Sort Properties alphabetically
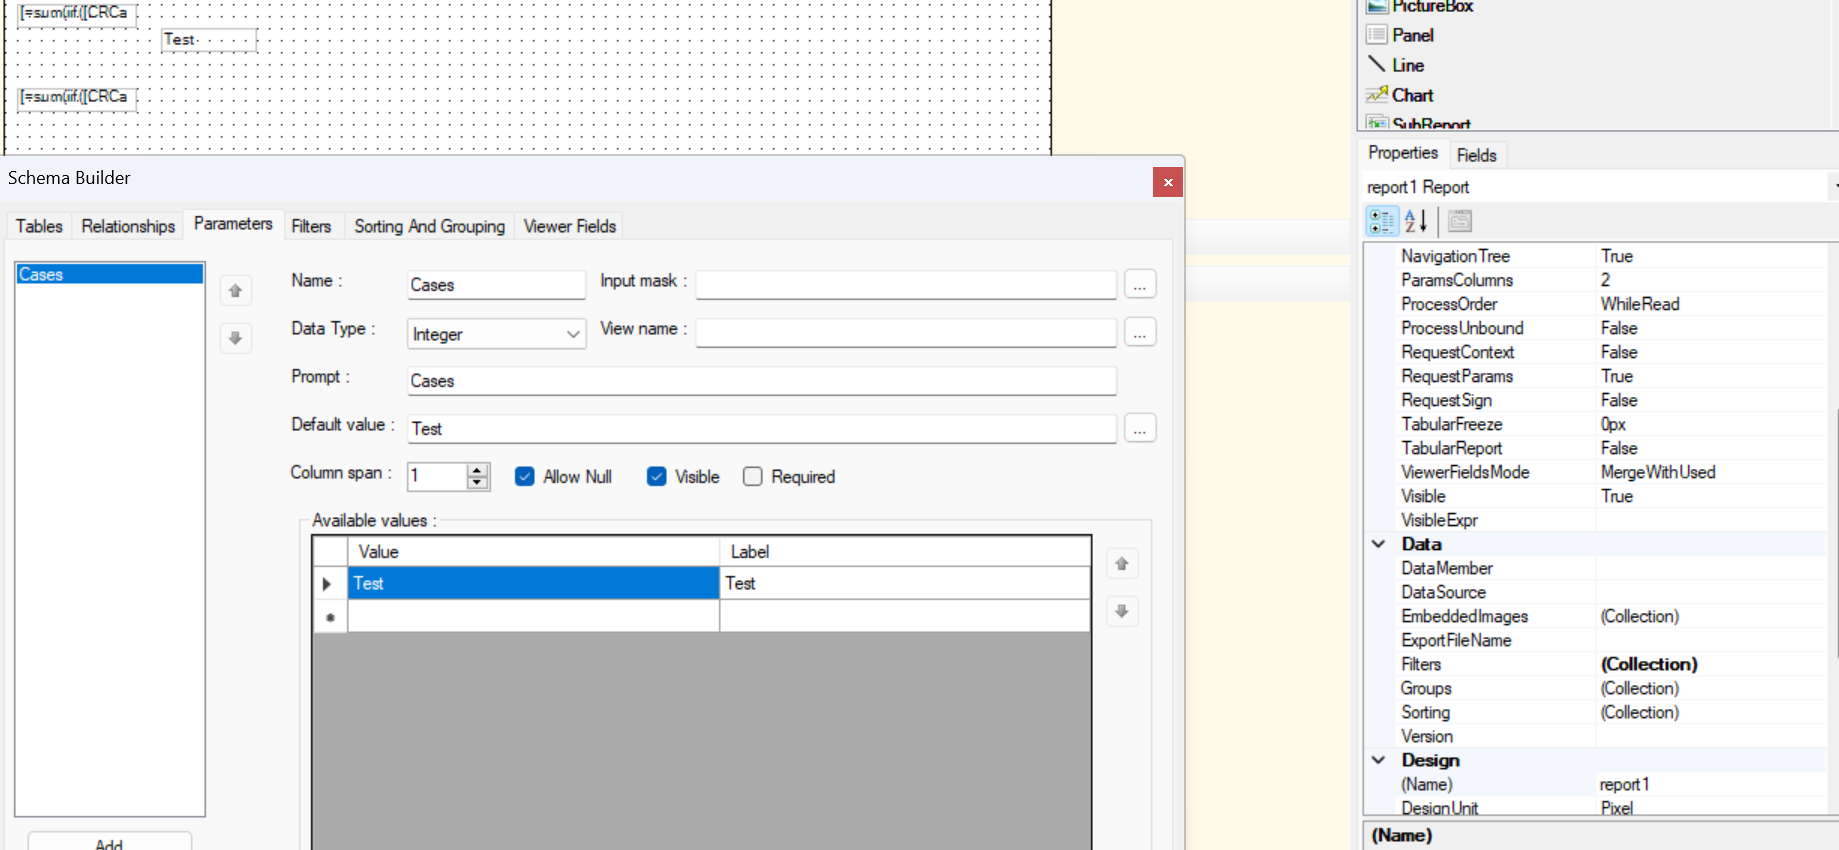1839x850 pixels. tap(1415, 221)
